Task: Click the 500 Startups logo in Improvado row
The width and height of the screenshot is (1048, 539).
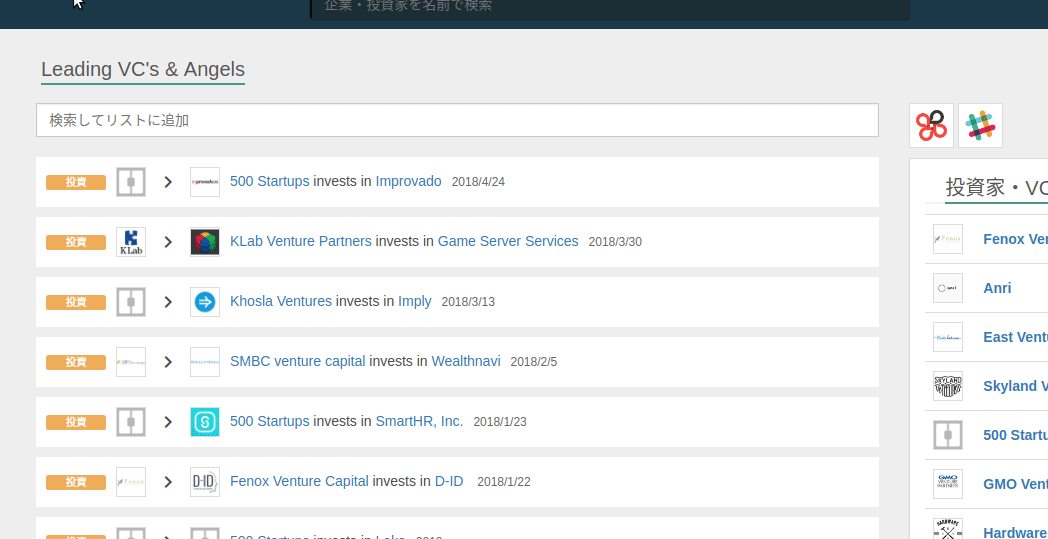Action: (x=131, y=182)
